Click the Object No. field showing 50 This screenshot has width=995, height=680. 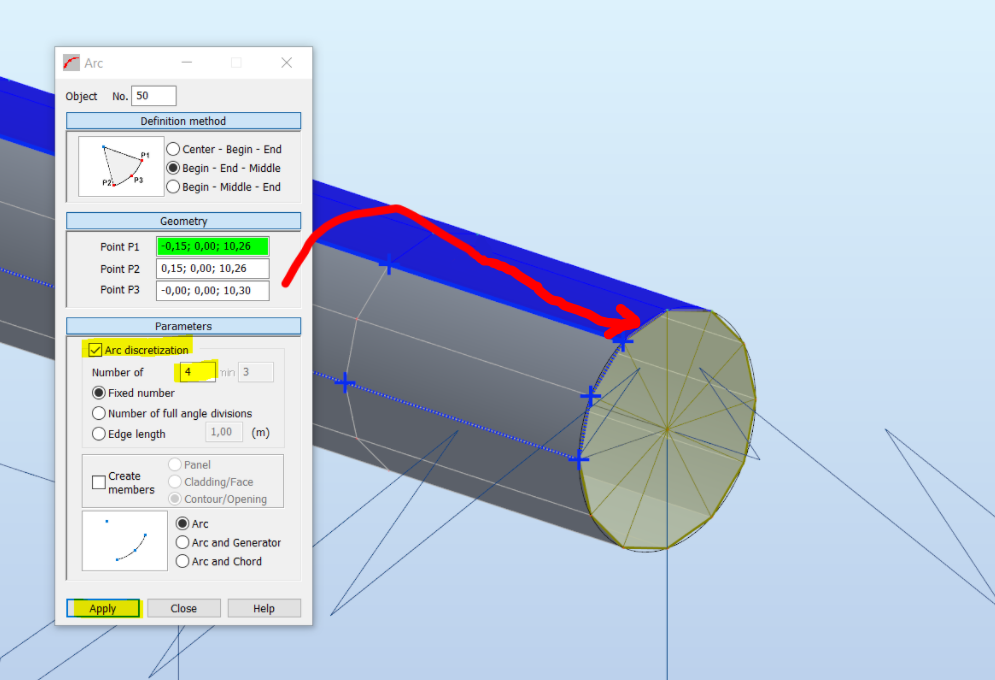pos(154,95)
